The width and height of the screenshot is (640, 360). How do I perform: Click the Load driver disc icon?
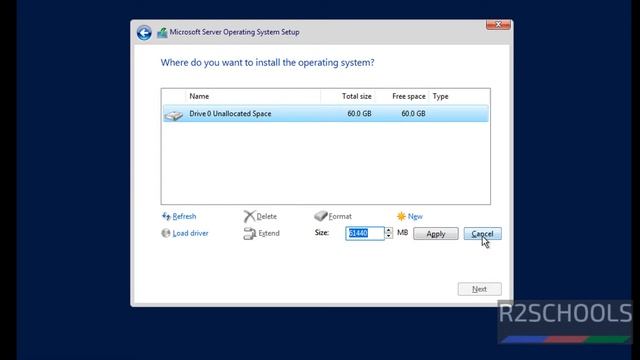[166, 233]
